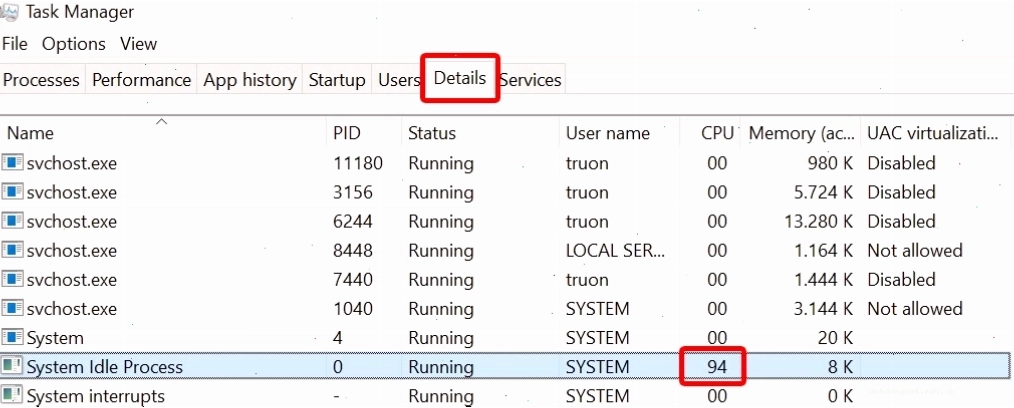Select the svchost.exe icon for PID 8448
The height and width of the screenshot is (408, 1014).
(13, 250)
